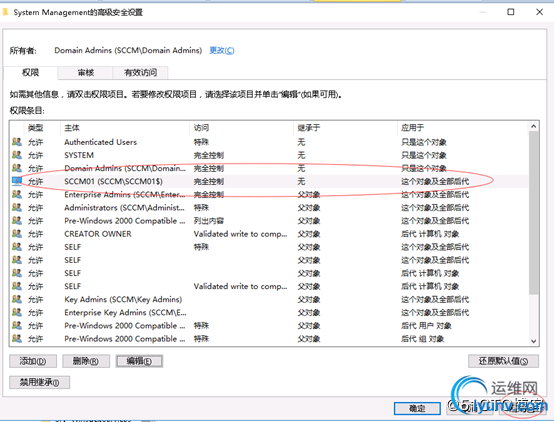Click the icon beside Enterprise Key Admins row

click(x=17, y=312)
